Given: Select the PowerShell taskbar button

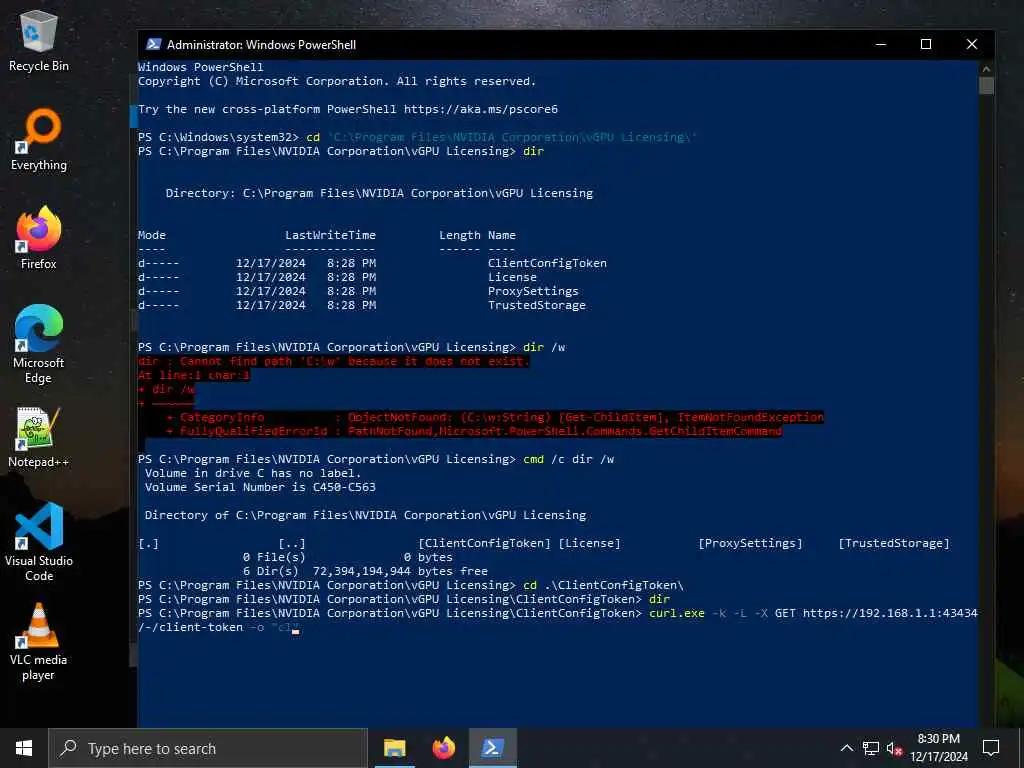Looking at the screenshot, I should pyautogui.click(x=492, y=748).
